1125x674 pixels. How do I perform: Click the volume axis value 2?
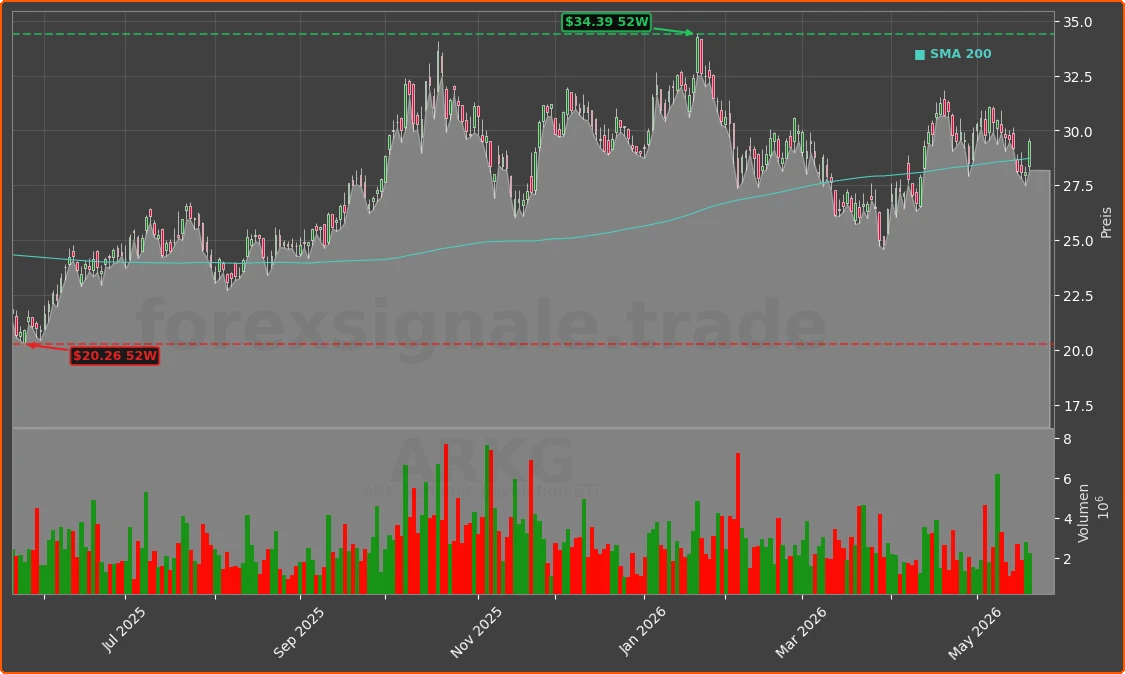point(1068,559)
